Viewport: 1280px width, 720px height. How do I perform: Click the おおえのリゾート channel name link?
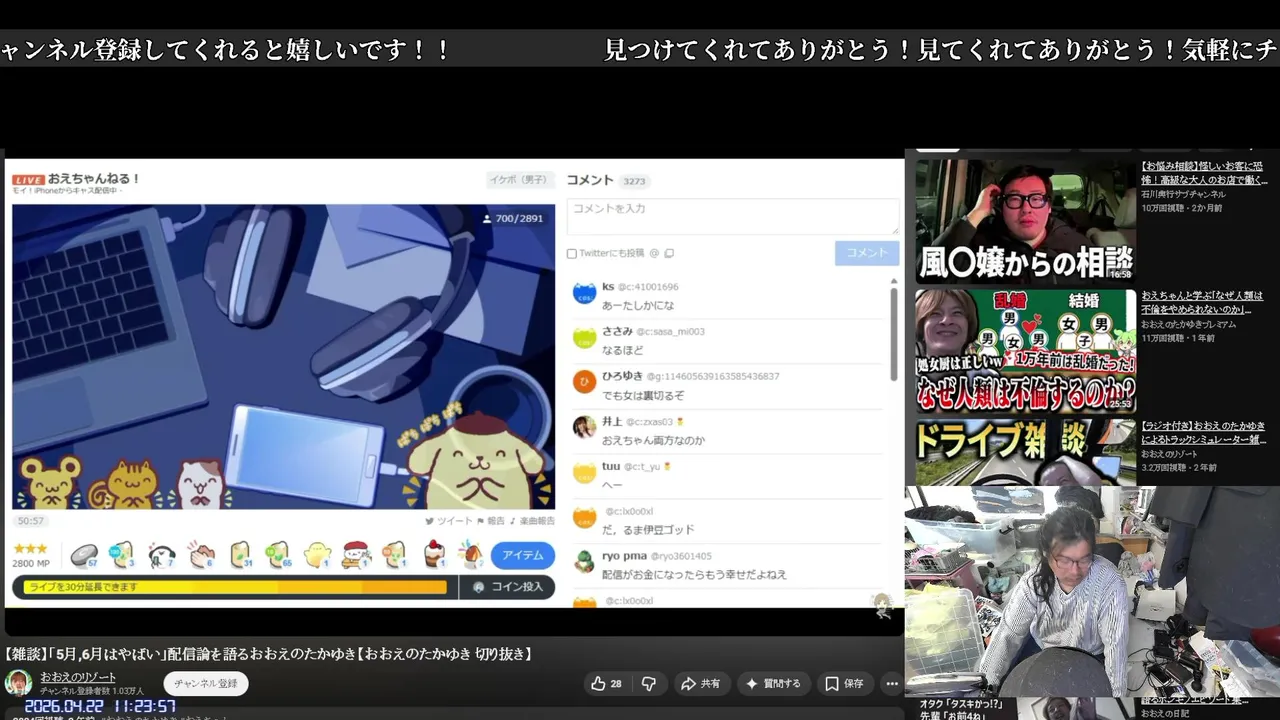[x=78, y=677]
